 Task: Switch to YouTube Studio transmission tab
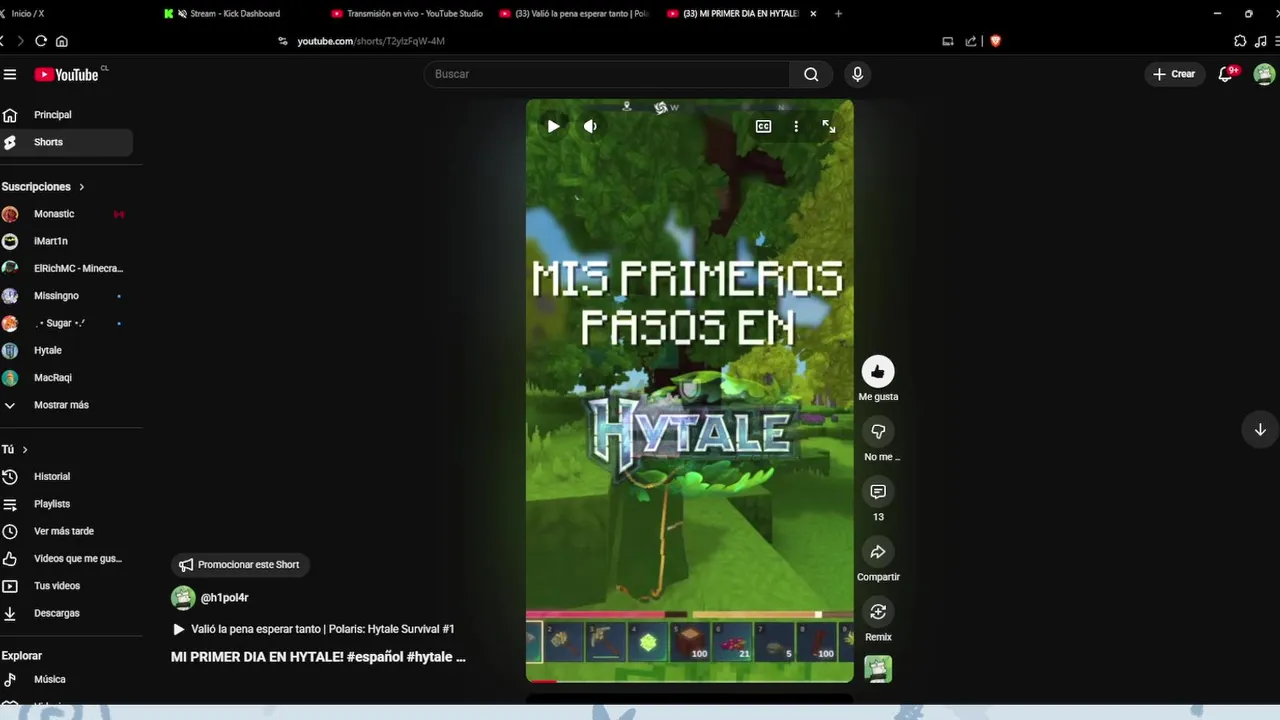(x=406, y=14)
